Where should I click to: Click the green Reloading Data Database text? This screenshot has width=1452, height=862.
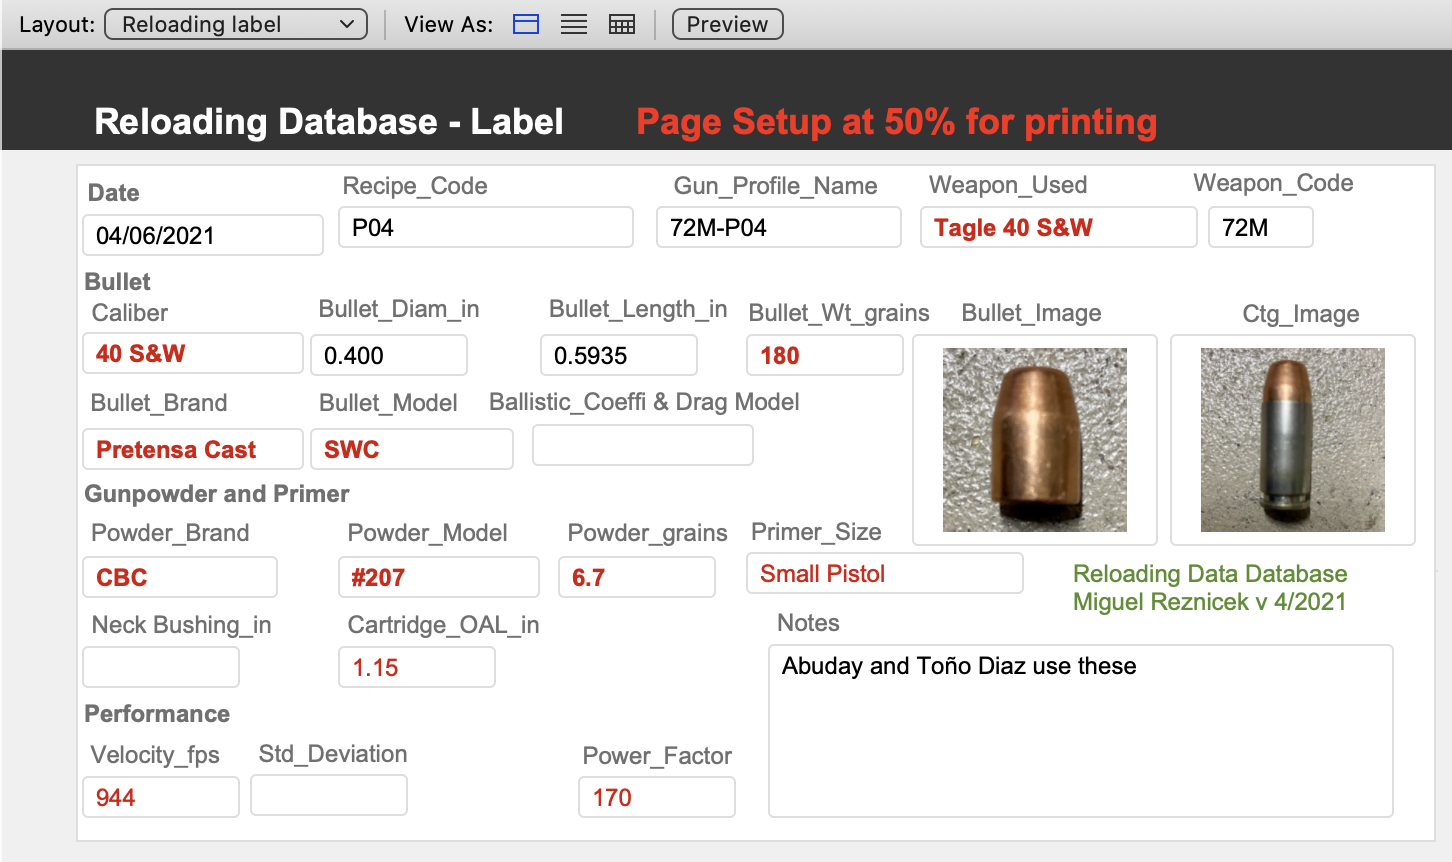(x=1210, y=573)
